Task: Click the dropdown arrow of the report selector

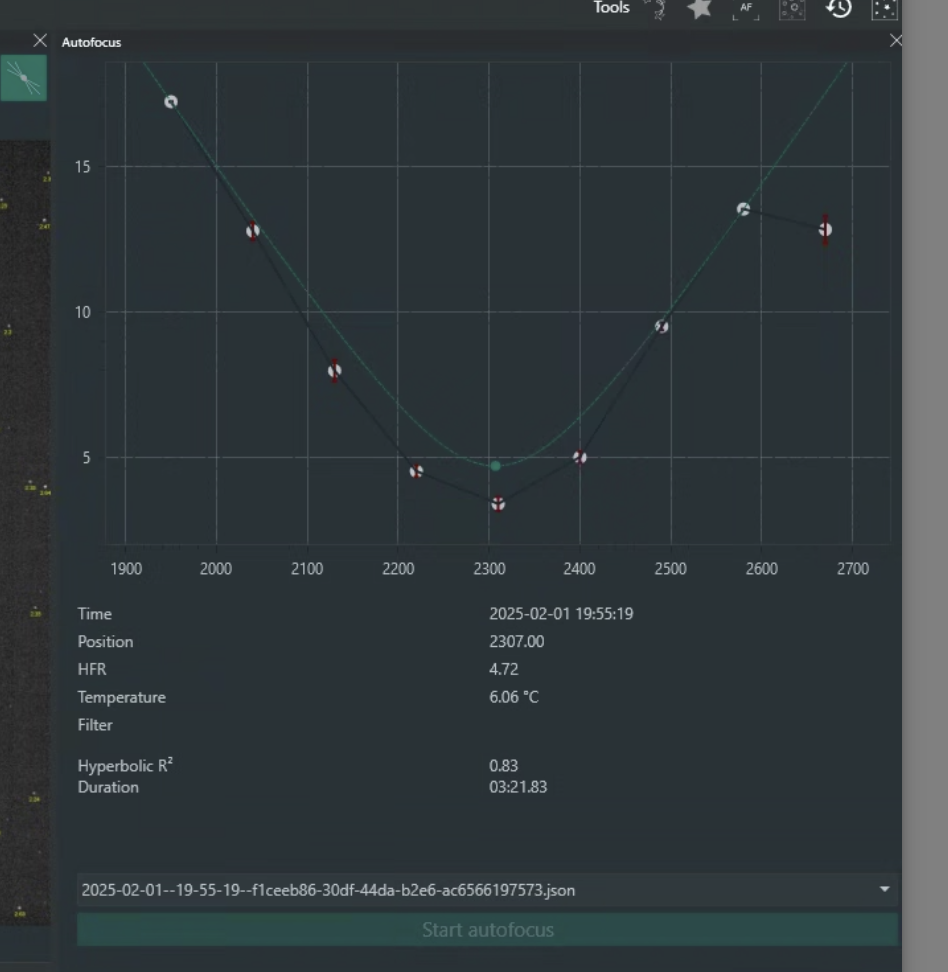Action: coord(885,889)
